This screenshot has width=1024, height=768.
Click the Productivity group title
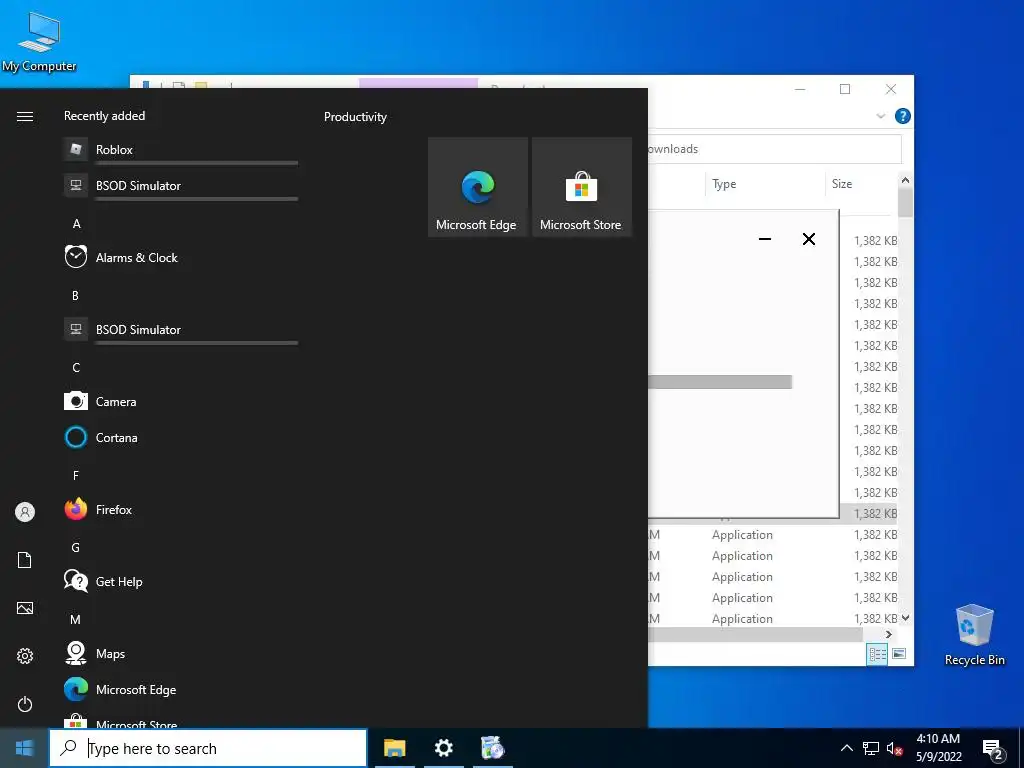[355, 117]
